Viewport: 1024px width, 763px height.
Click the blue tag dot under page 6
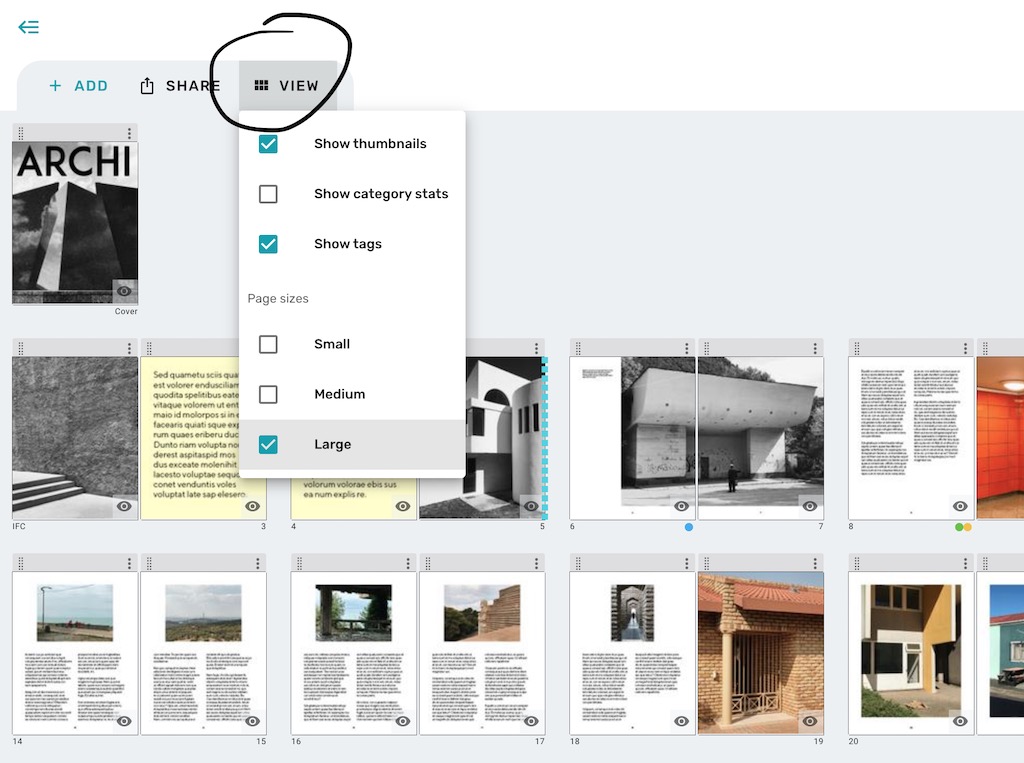[688, 526]
